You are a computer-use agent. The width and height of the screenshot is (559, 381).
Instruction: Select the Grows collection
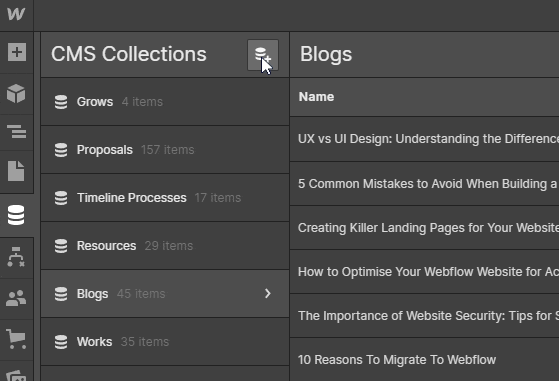point(165,102)
